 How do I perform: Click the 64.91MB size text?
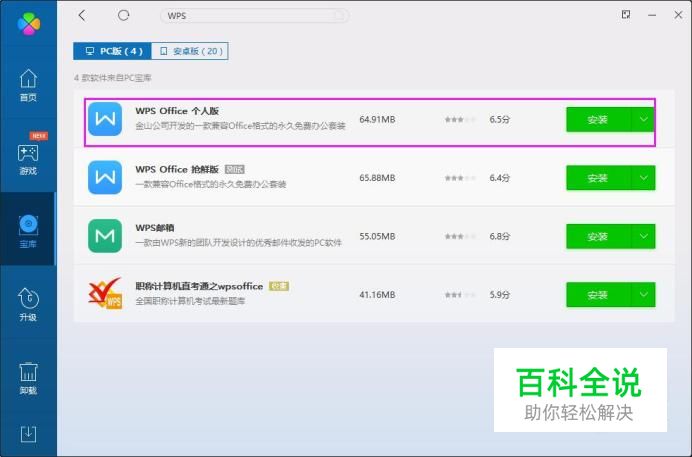pyautogui.click(x=377, y=120)
